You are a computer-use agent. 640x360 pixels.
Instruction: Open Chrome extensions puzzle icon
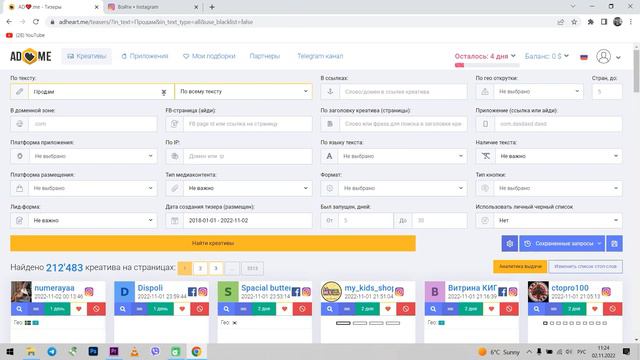[591, 22]
